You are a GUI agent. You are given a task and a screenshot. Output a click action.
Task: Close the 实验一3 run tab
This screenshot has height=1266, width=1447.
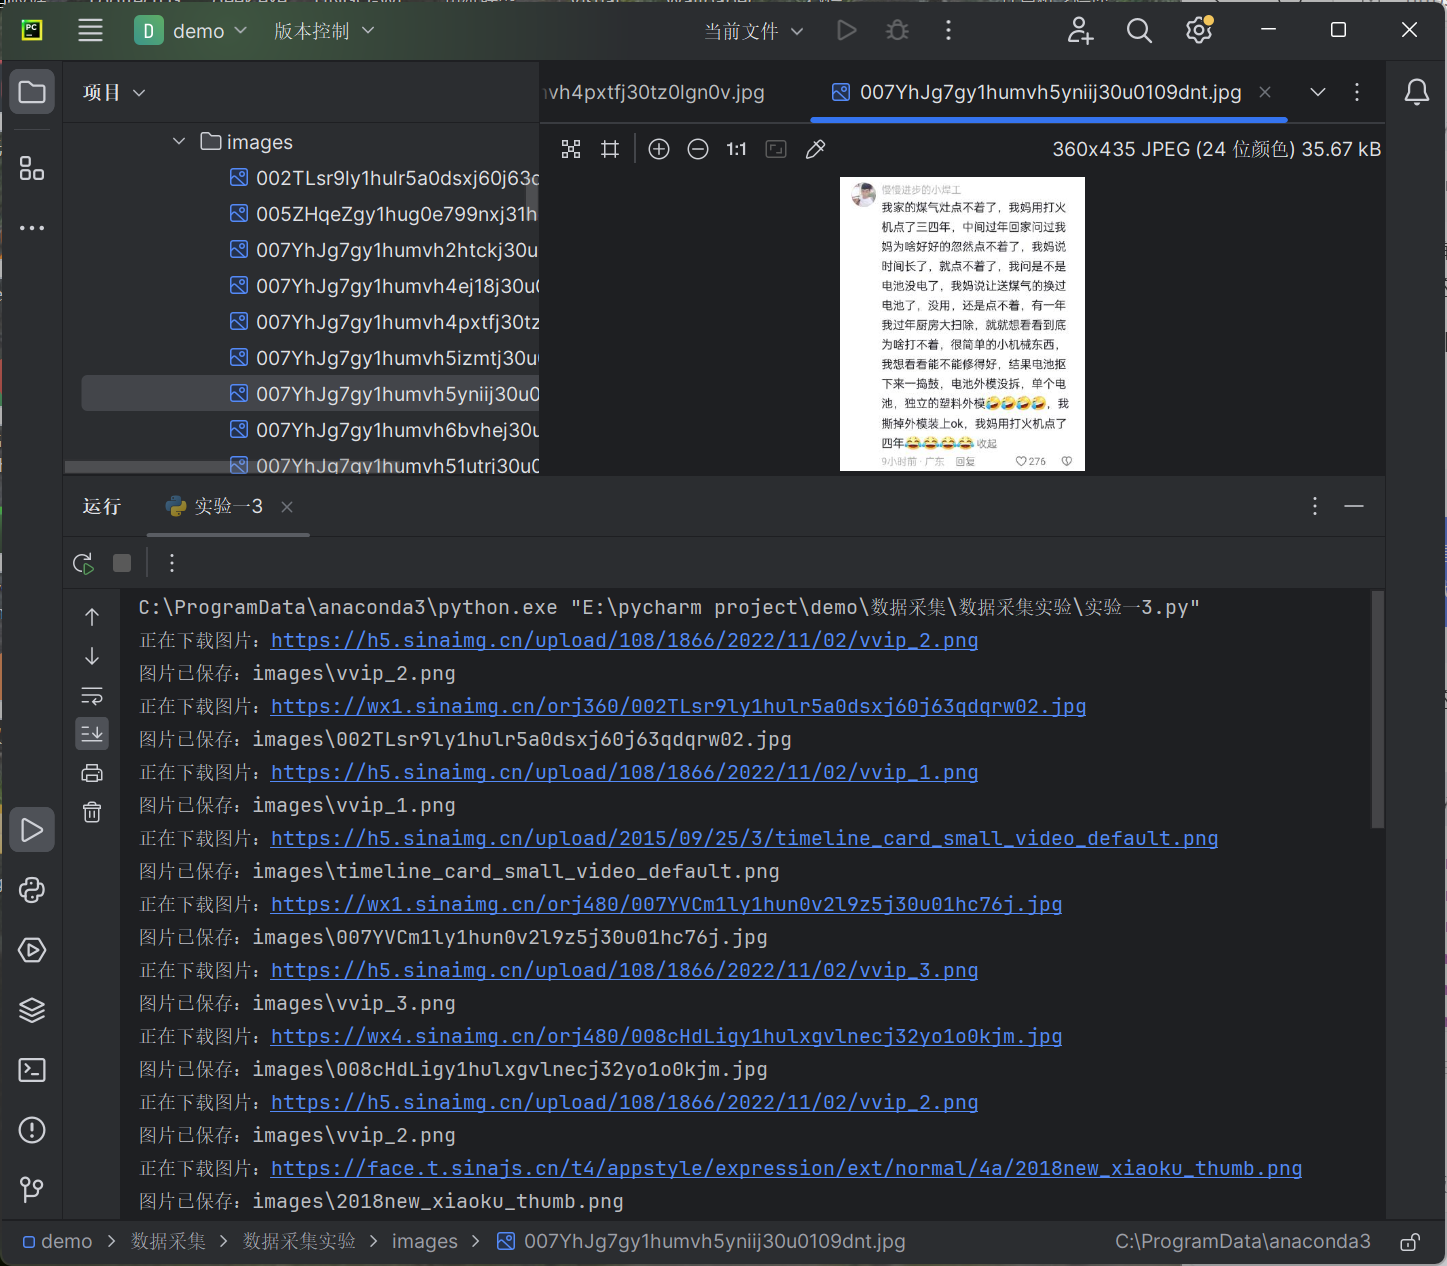click(x=287, y=507)
